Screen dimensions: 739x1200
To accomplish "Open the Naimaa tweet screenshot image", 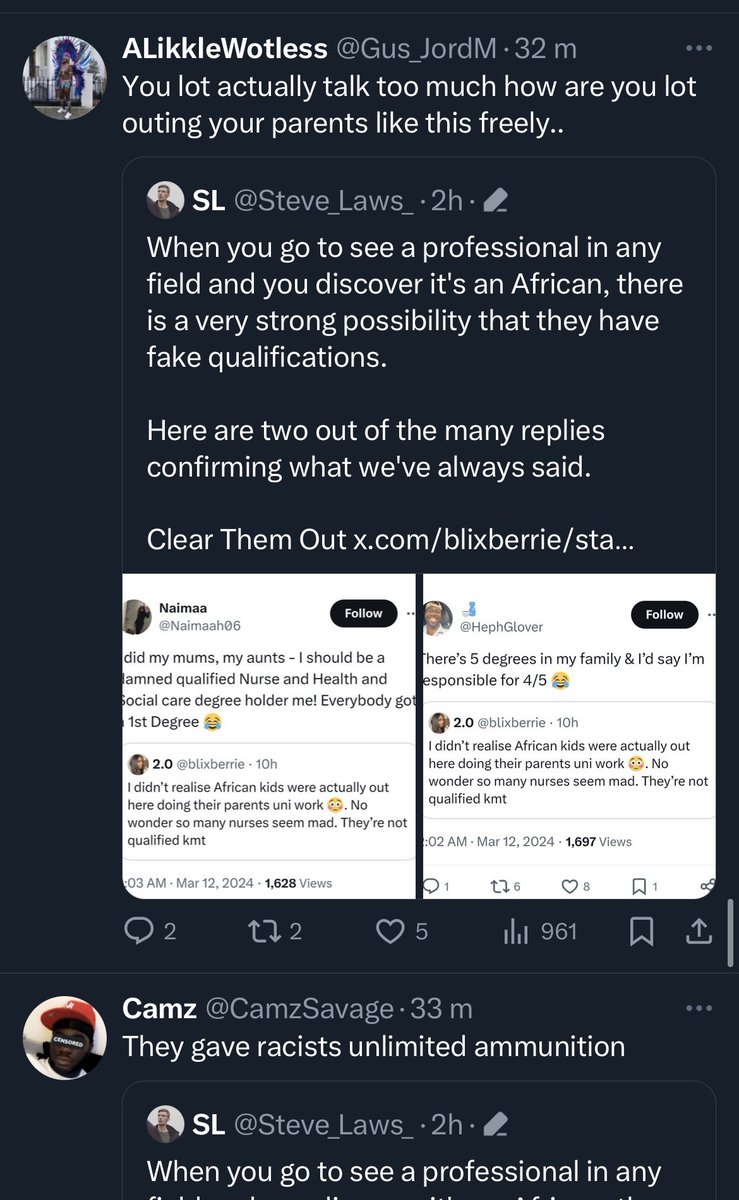I will tap(268, 736).
